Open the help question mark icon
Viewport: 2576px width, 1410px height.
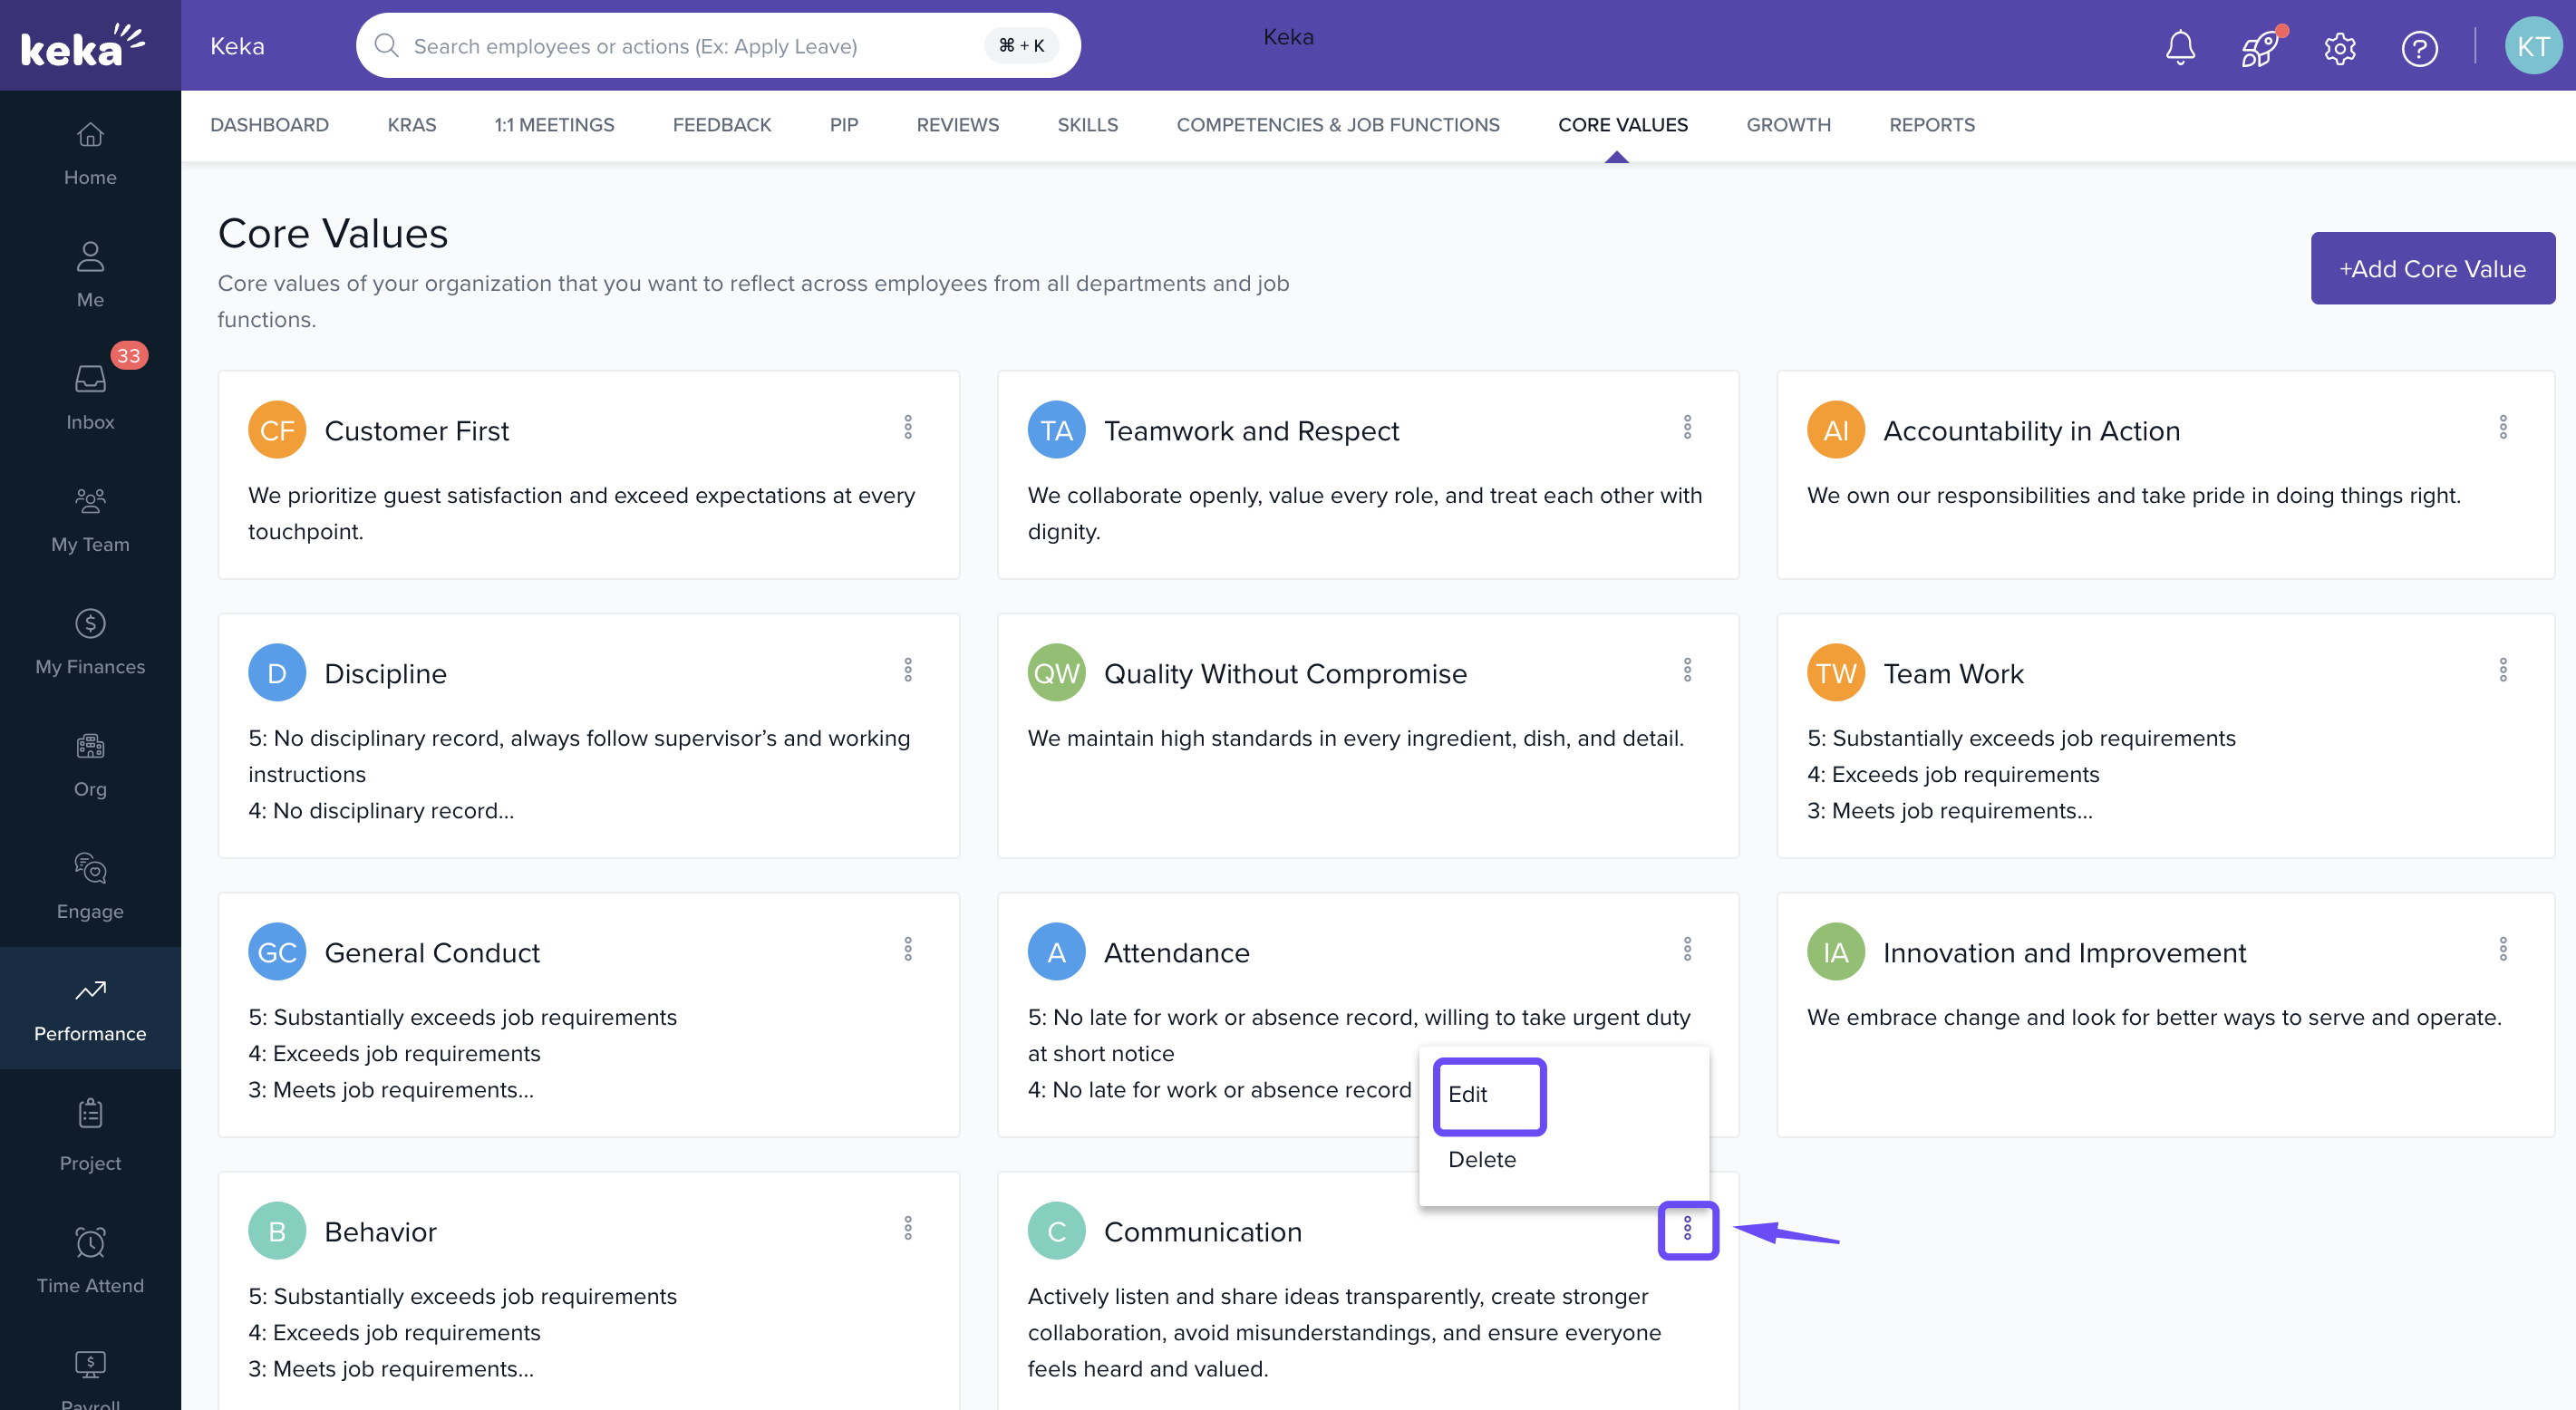pyautogui.click(x=2419, y=47)
